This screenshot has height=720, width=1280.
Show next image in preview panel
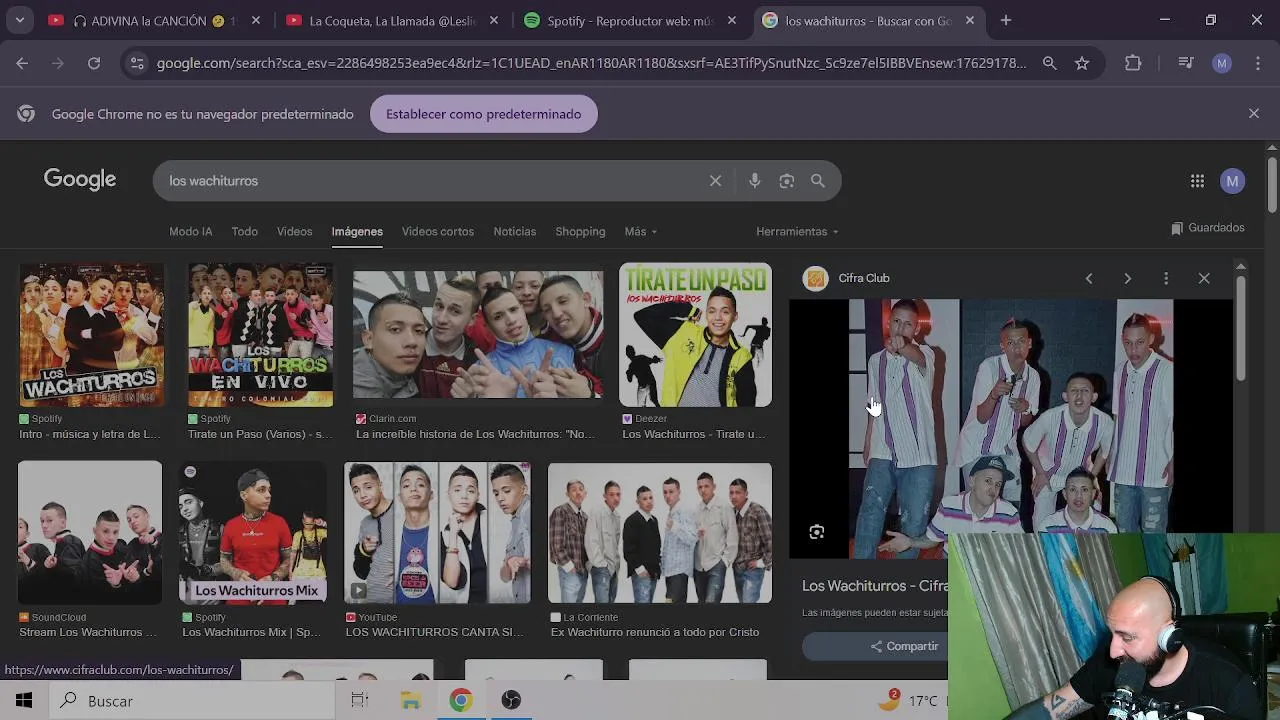pos(1127,278)
